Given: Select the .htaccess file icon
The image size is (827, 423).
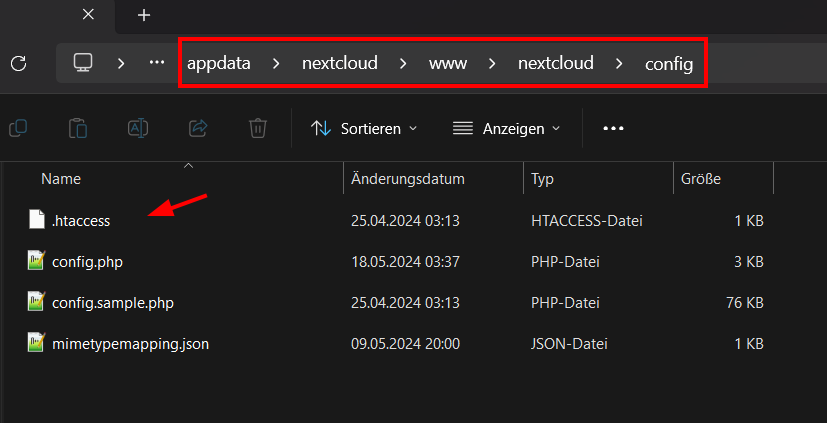Looking at the screenshot, I should click(x=36, y=219).
